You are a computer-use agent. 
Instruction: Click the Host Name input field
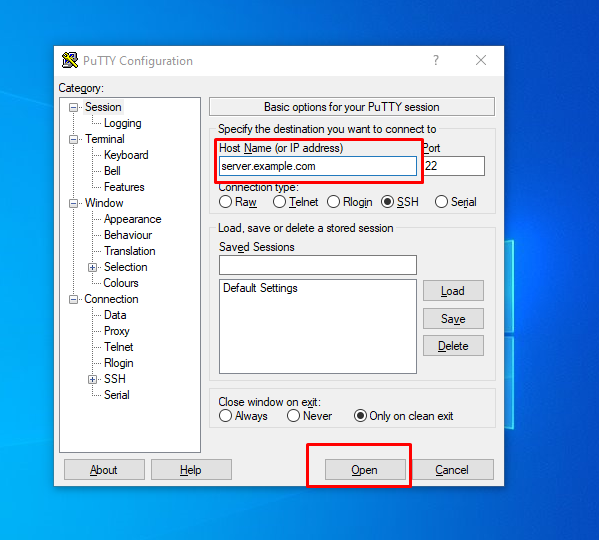tap(318, 166)
